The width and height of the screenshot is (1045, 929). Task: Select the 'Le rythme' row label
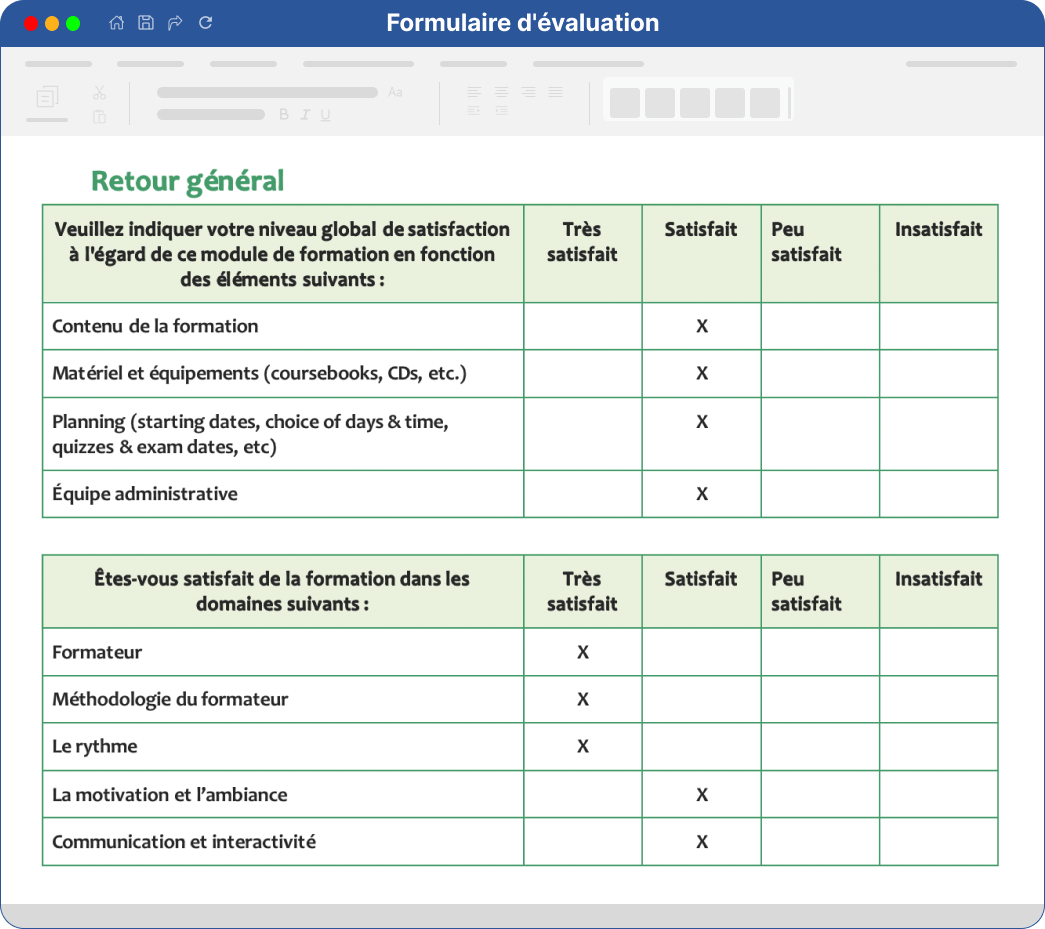pos(95,746)
